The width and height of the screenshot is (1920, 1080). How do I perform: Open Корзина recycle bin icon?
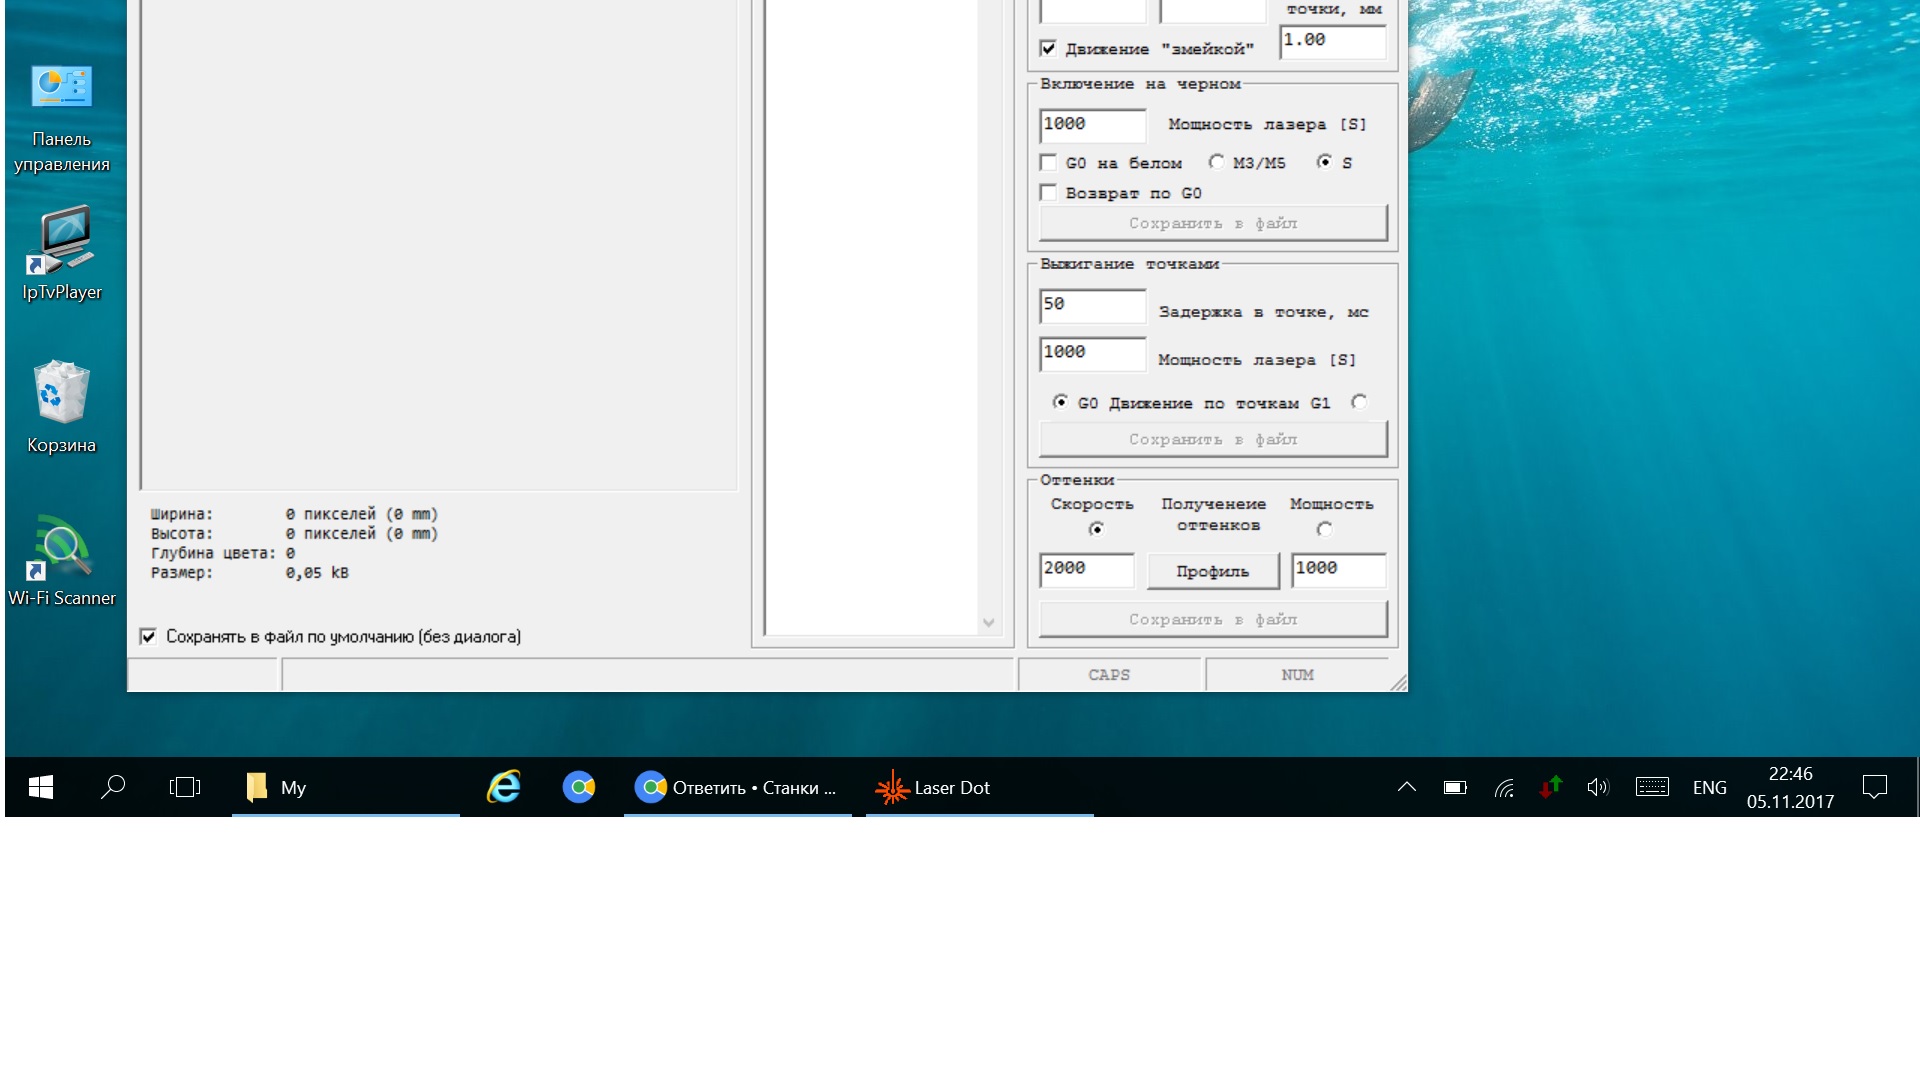coord(61,393)
